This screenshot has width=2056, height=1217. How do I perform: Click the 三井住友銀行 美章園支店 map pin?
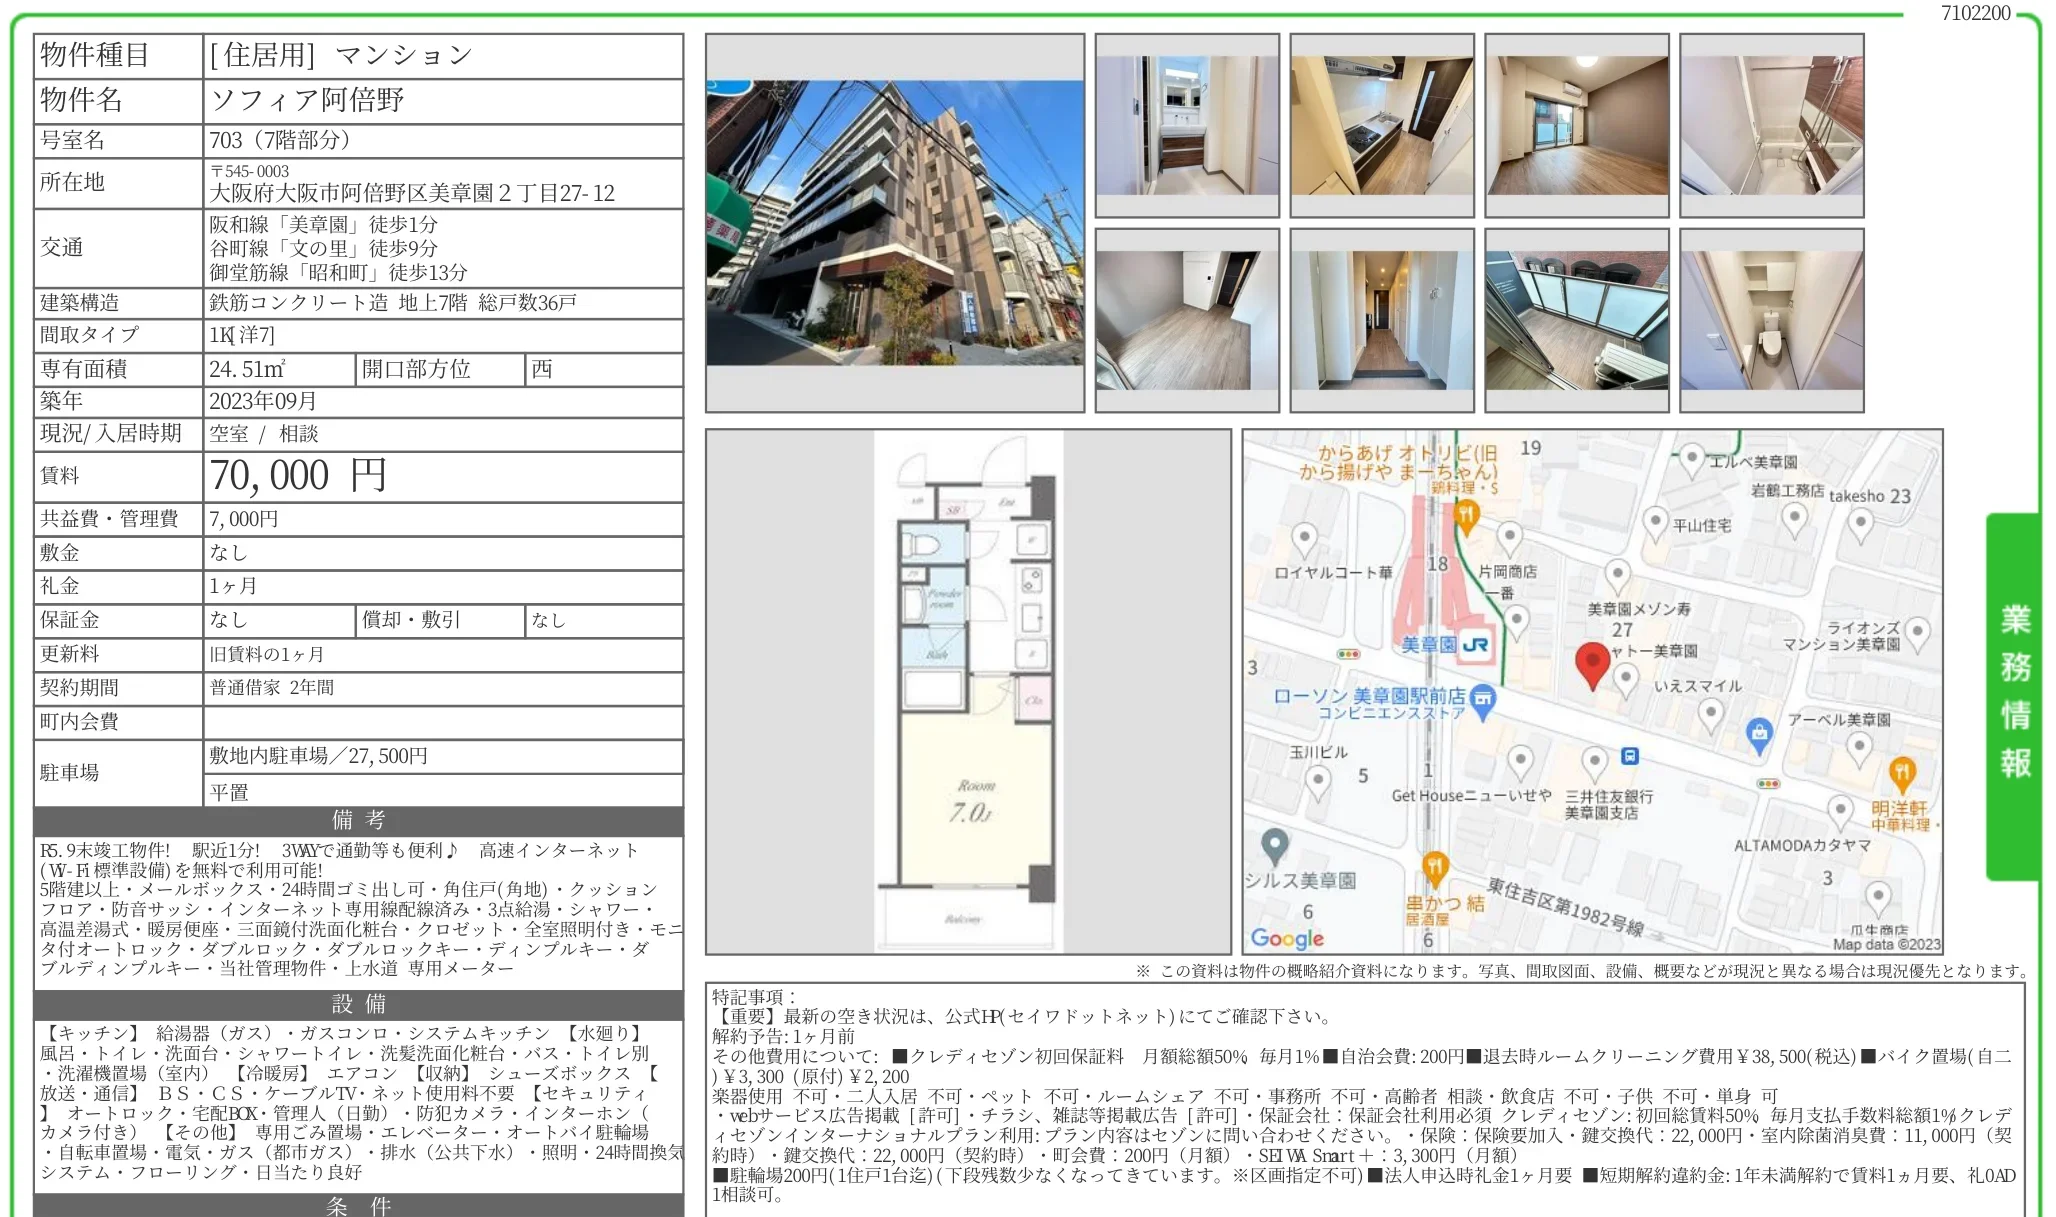1595,763
